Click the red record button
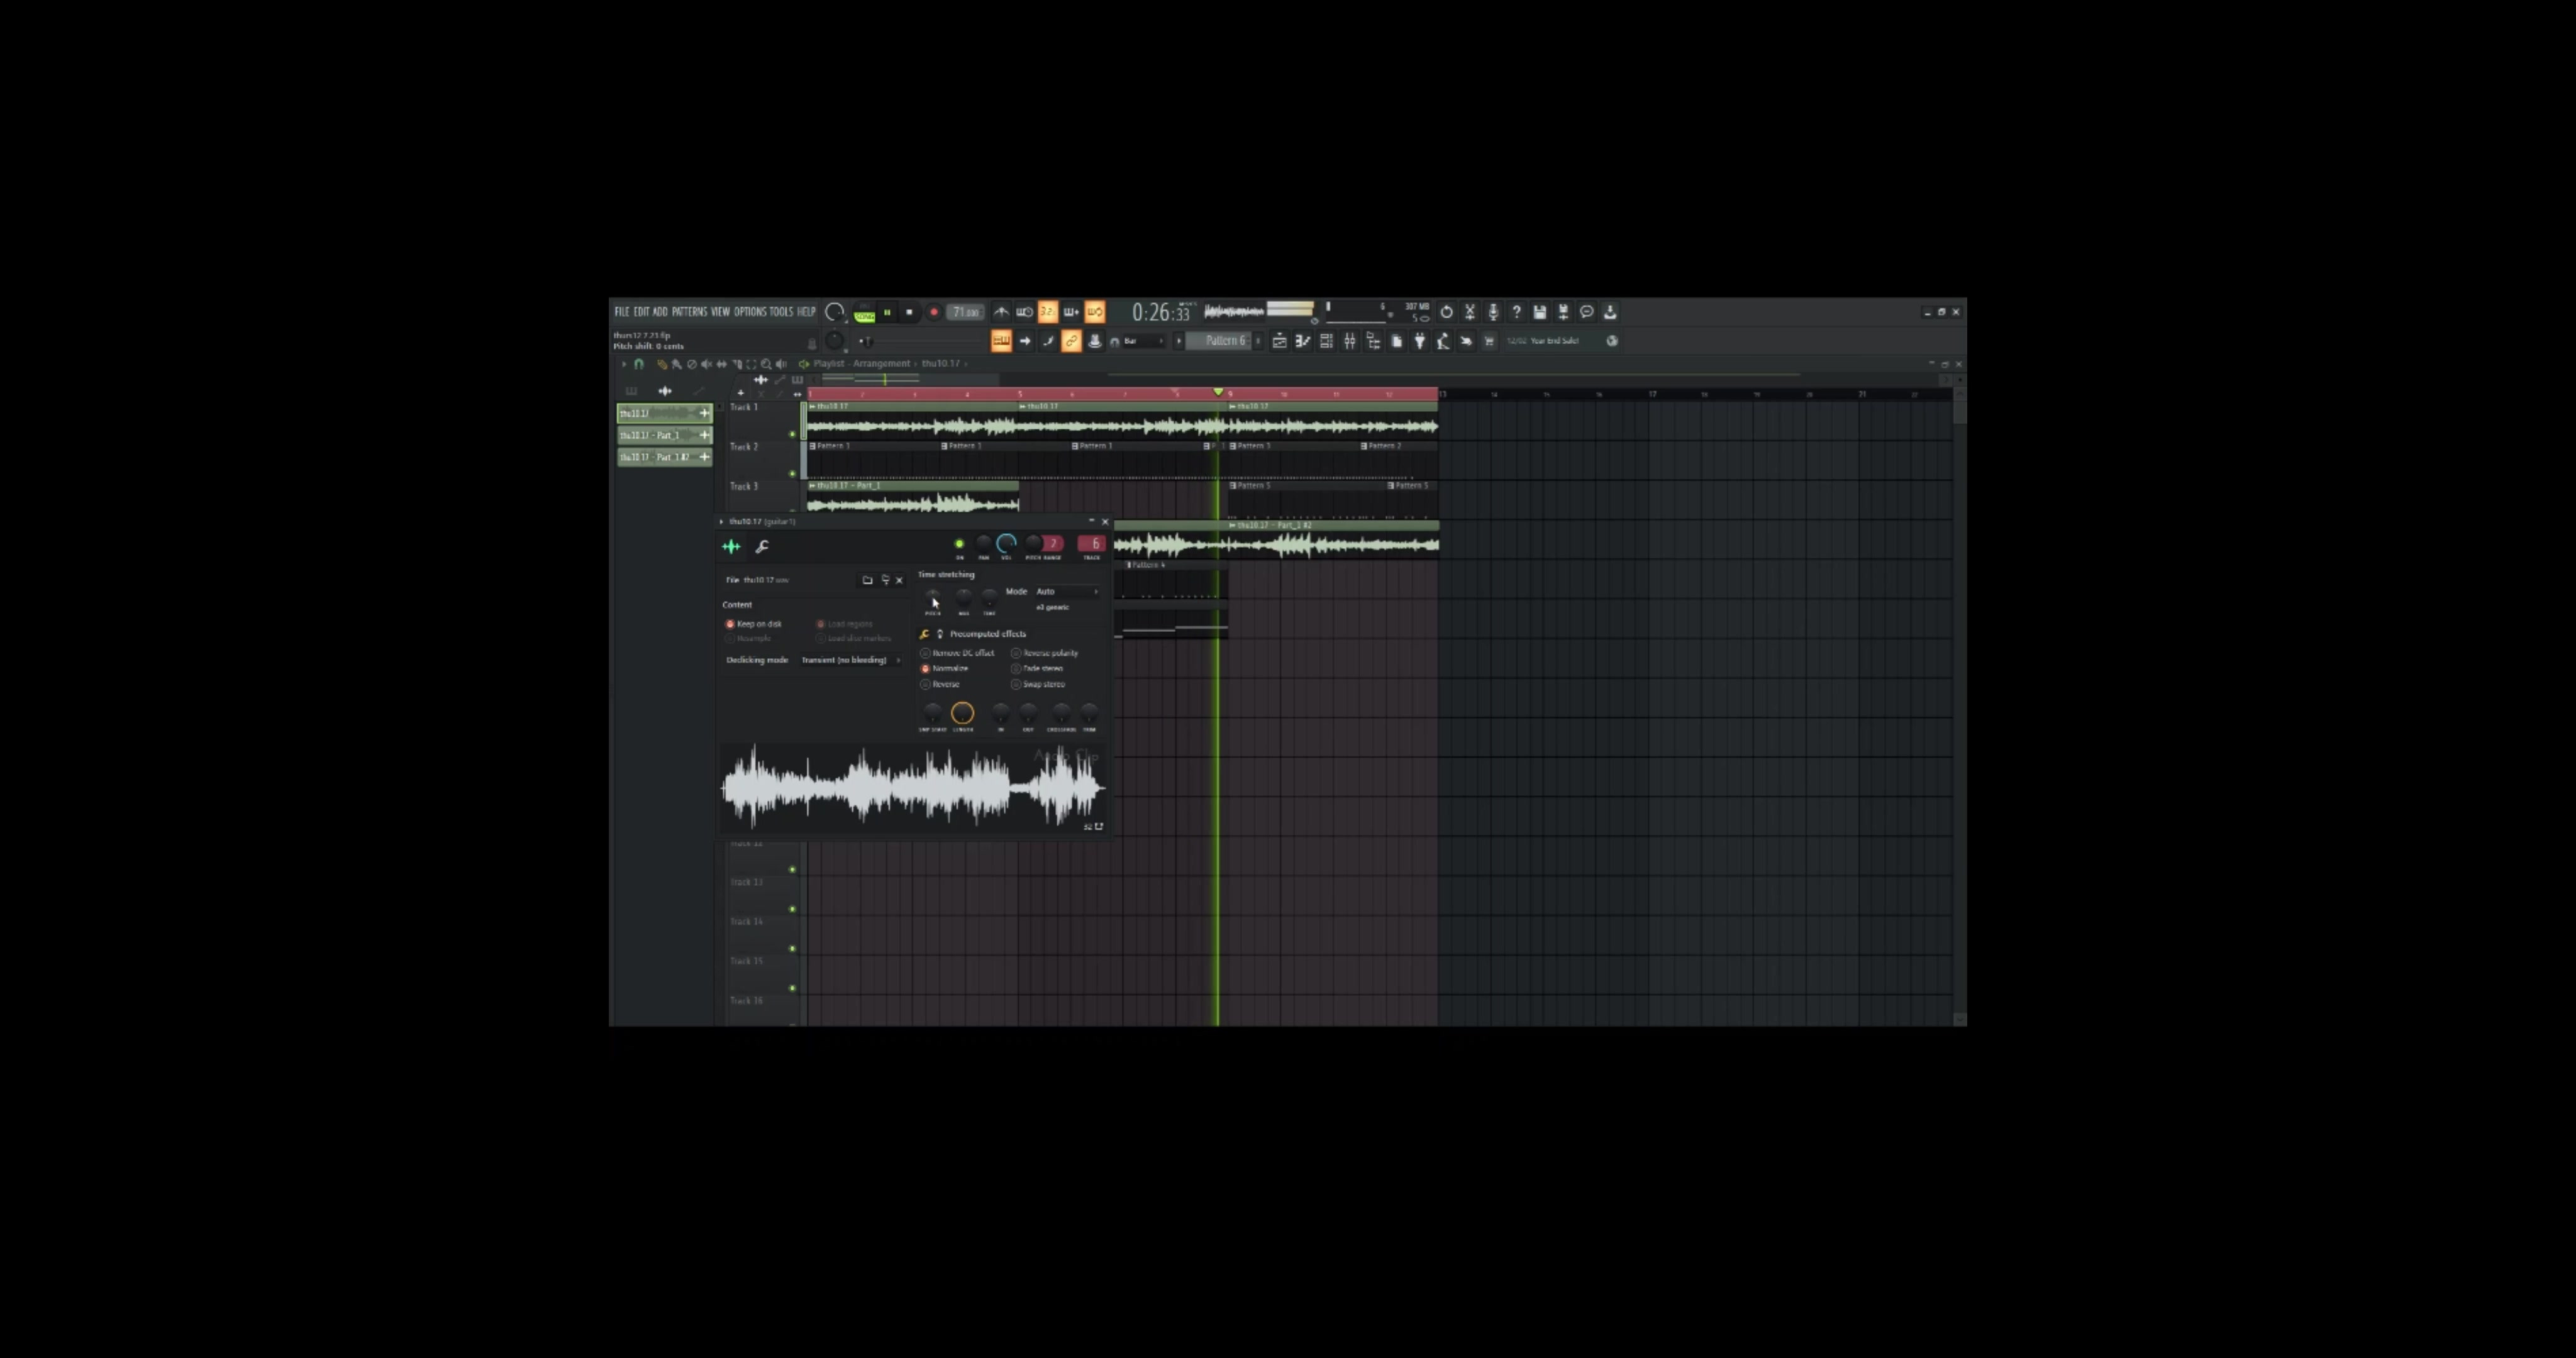Screen dimensions: 2576x1358 click(x=934, y=312)
